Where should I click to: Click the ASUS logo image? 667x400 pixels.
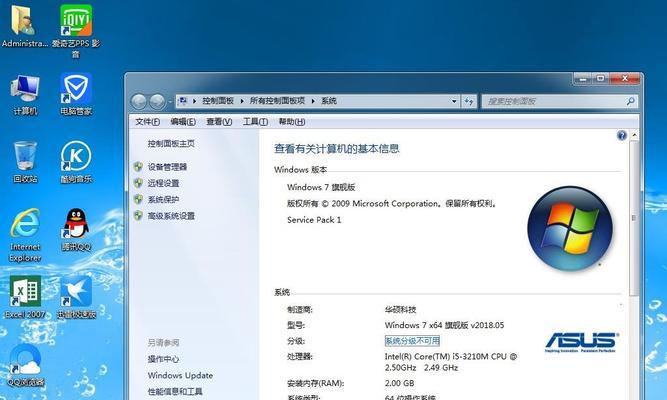coord(581,342)
